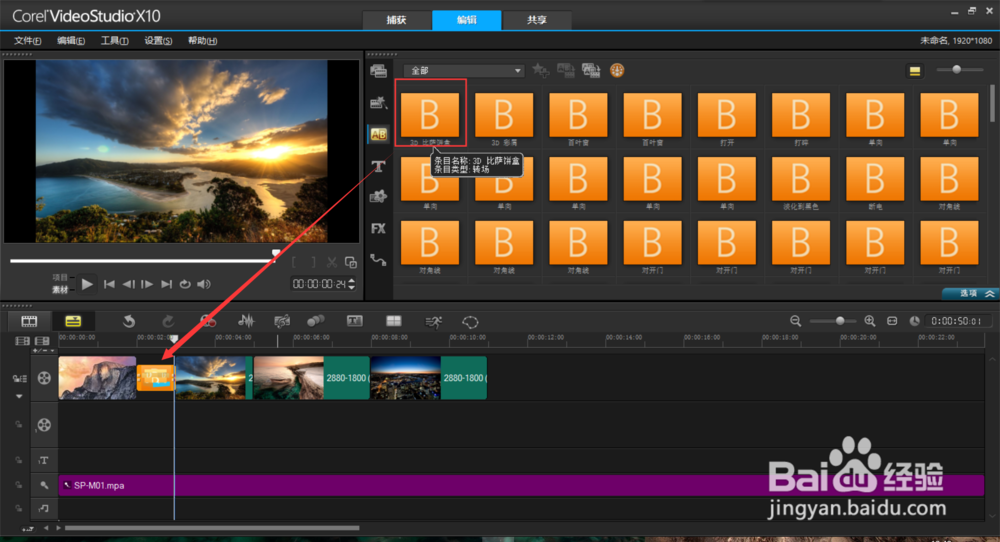Viewport: 1000px width, 542px height.
Task: Play the preview
Action: pyautogui.click(x=87, y=284)
